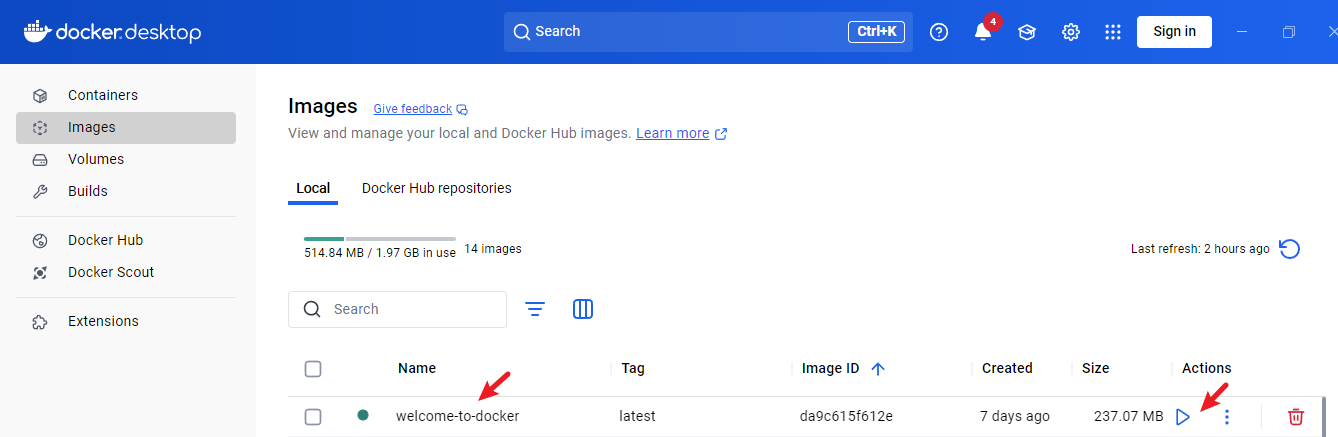Click the disk usage progress bar

tap(380, 239)
